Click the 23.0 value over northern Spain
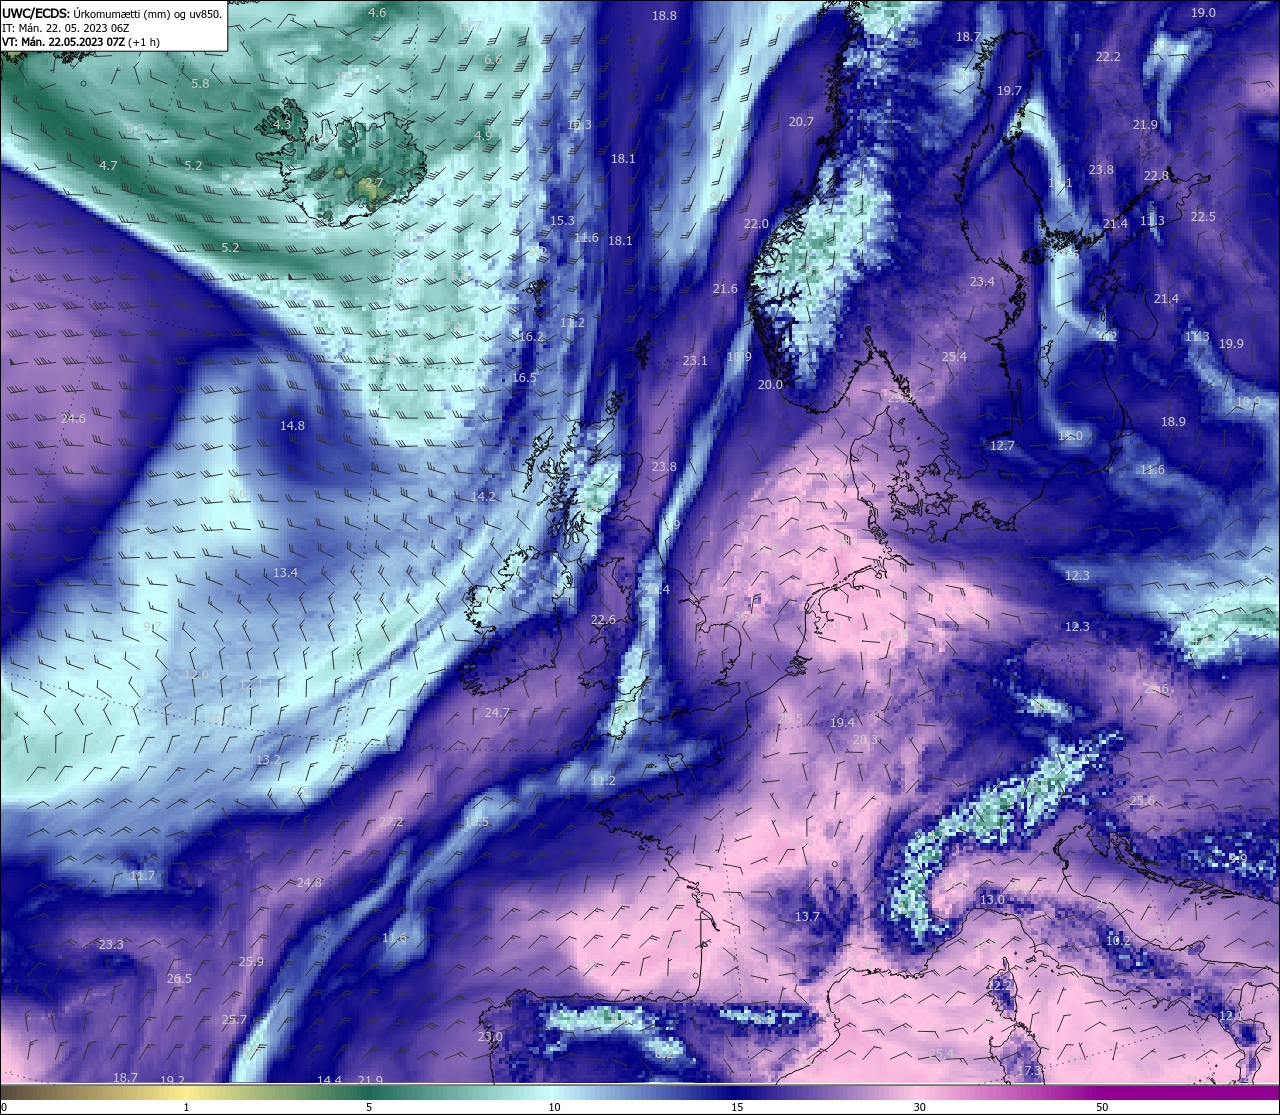The width and height of the screenshot is (1280, 1115). (x=490, y=1037)
